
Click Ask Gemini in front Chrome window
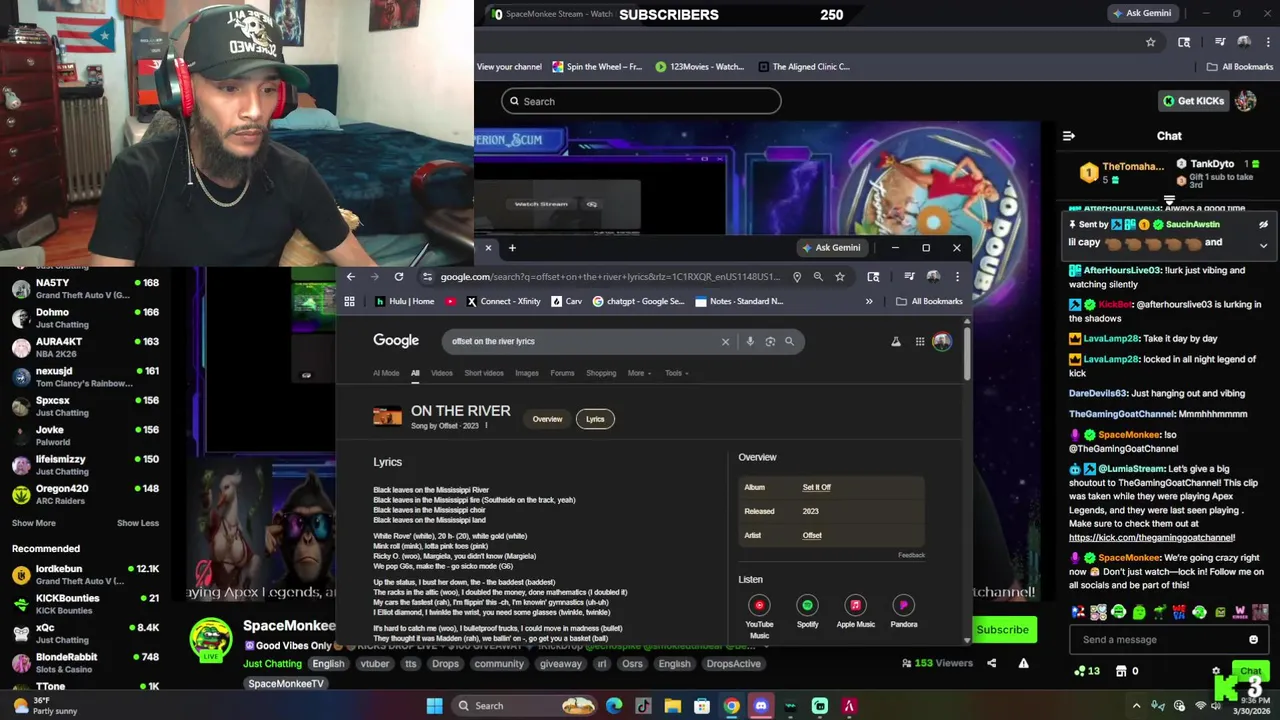pyautogui.click(x=832, y=248)
